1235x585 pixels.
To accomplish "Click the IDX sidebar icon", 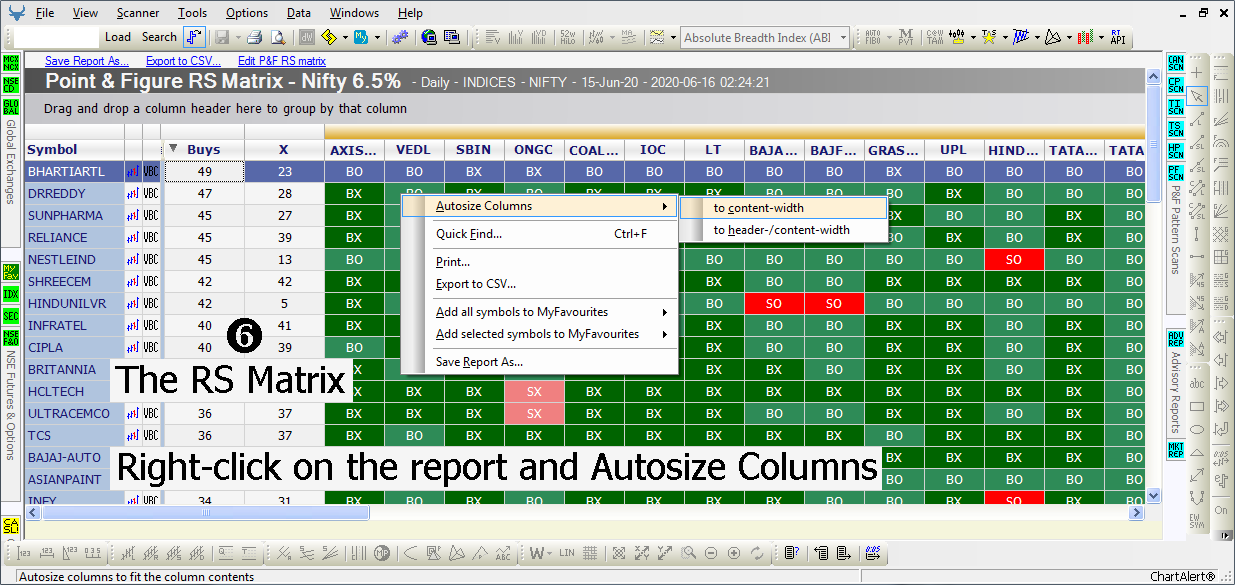I will coord(11,294).
